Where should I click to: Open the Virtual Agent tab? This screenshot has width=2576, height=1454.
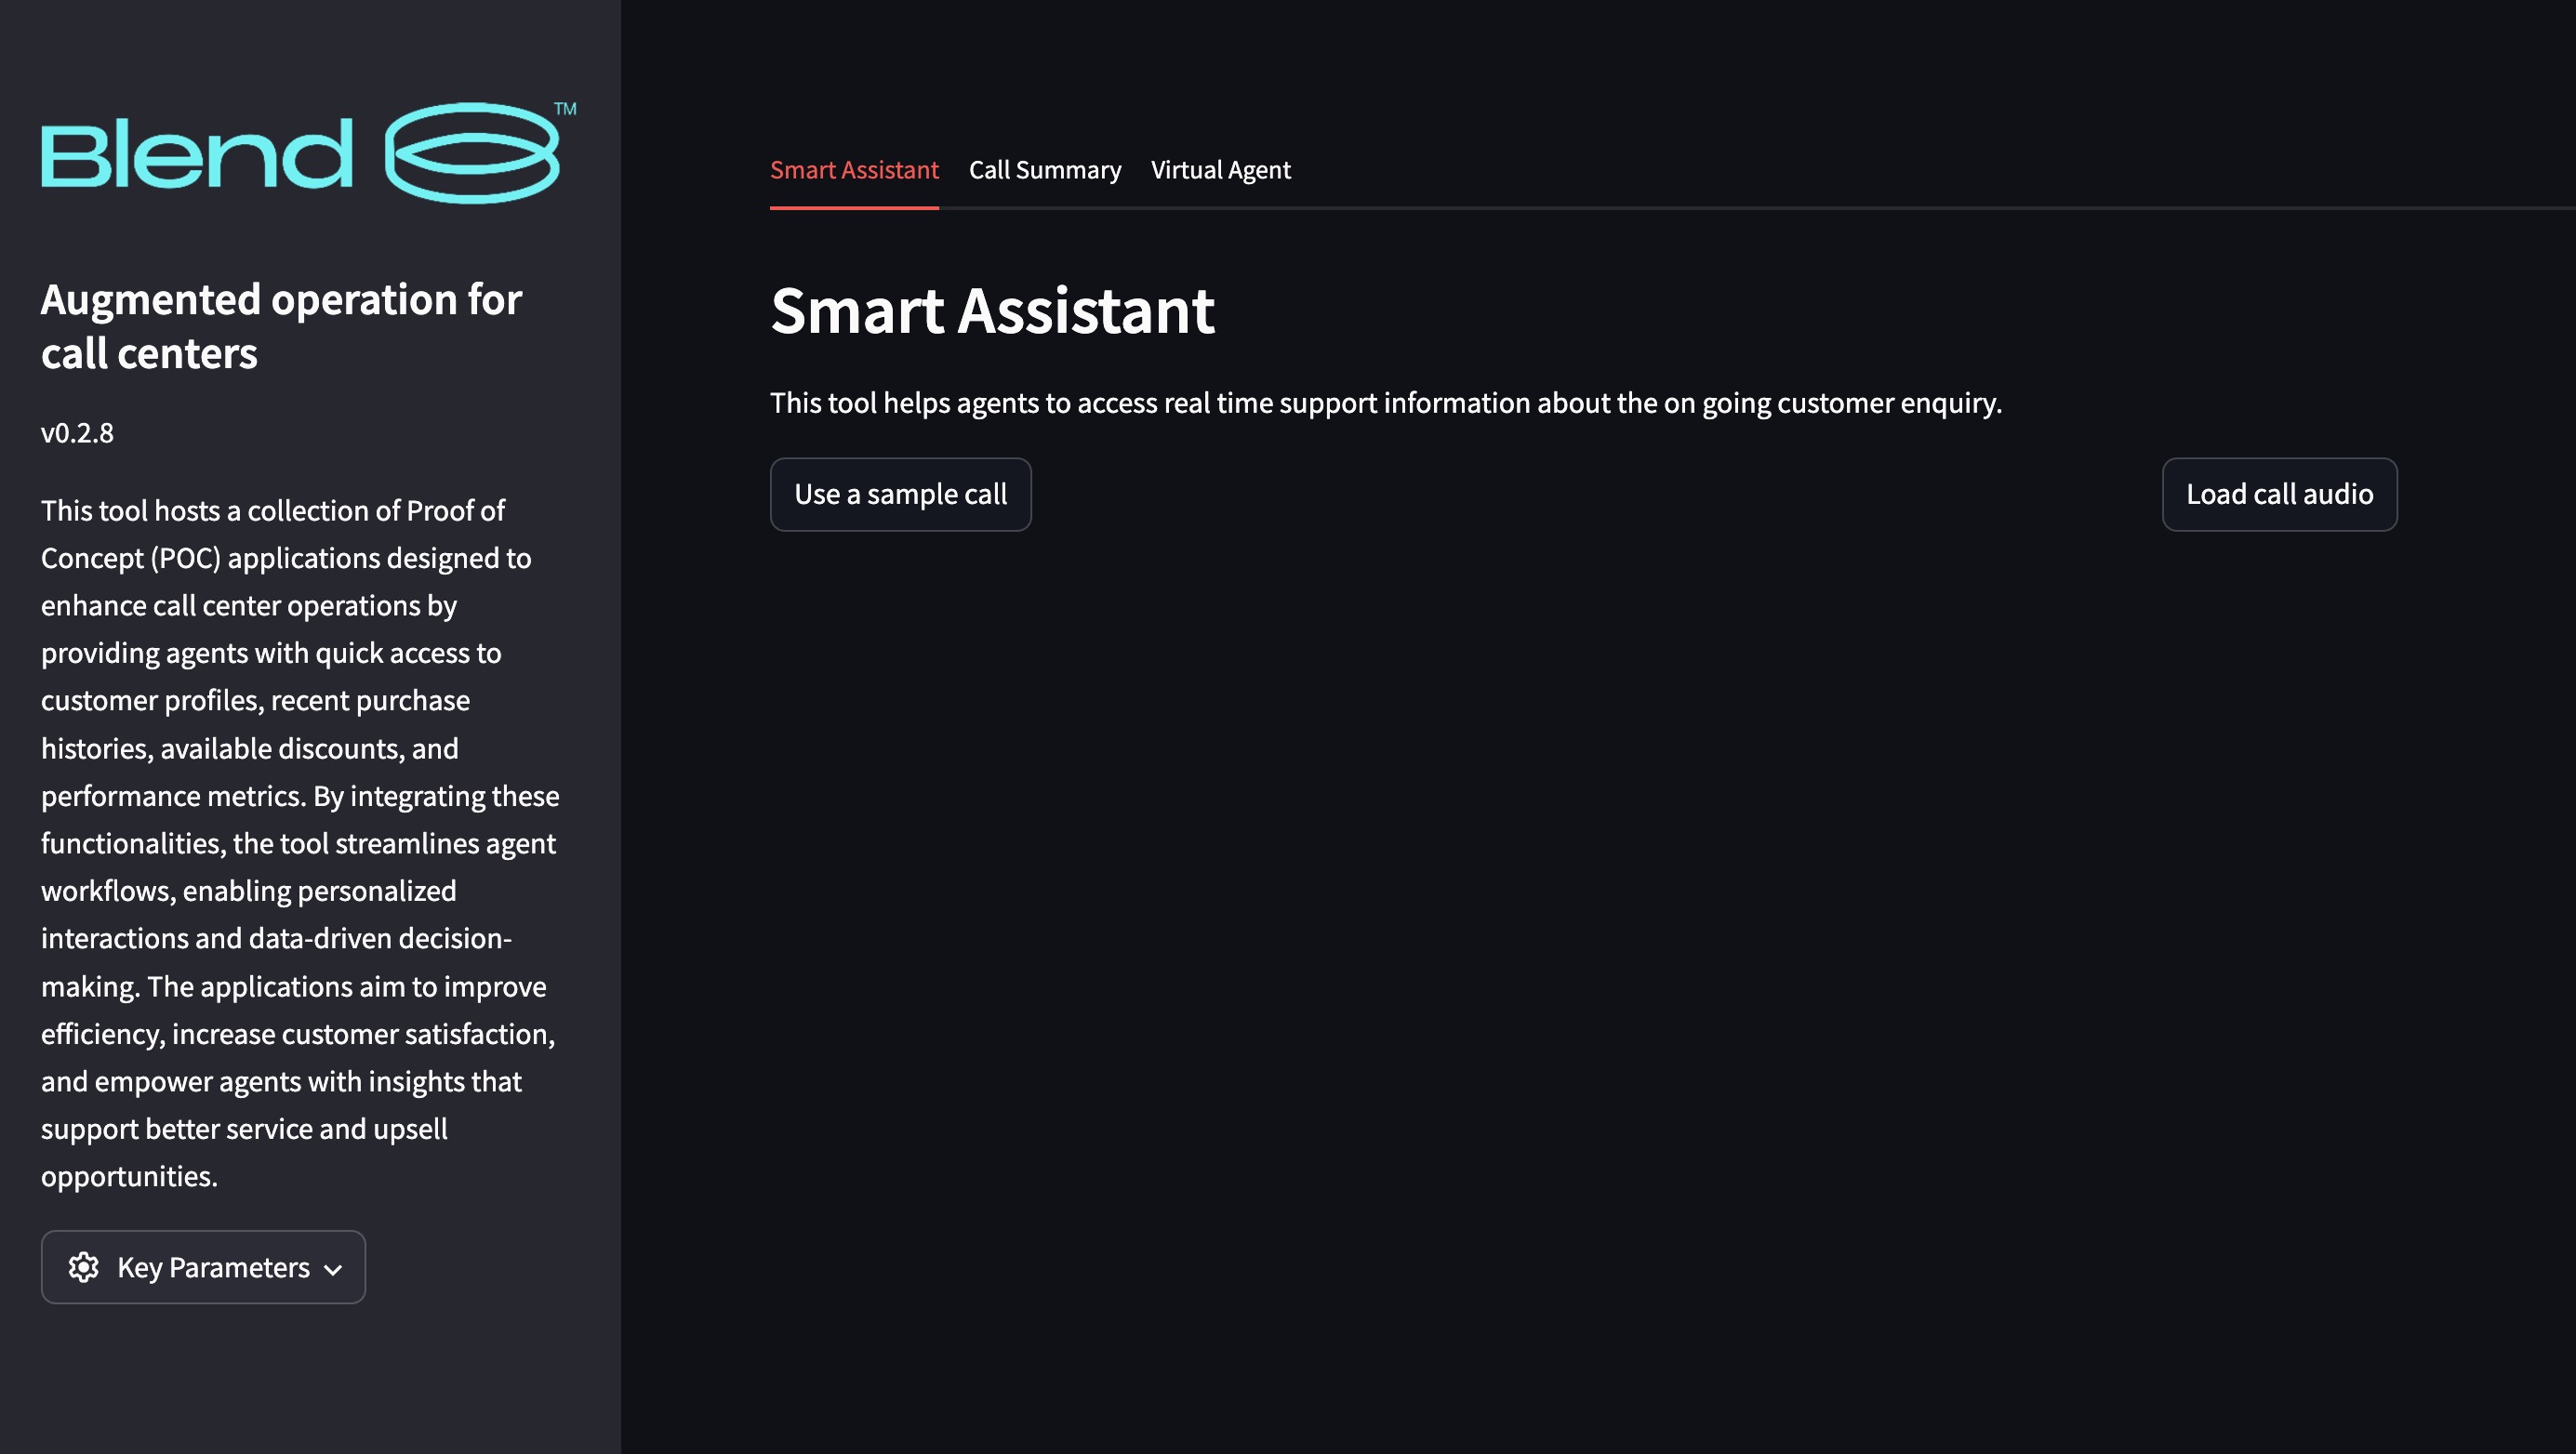1220,170
